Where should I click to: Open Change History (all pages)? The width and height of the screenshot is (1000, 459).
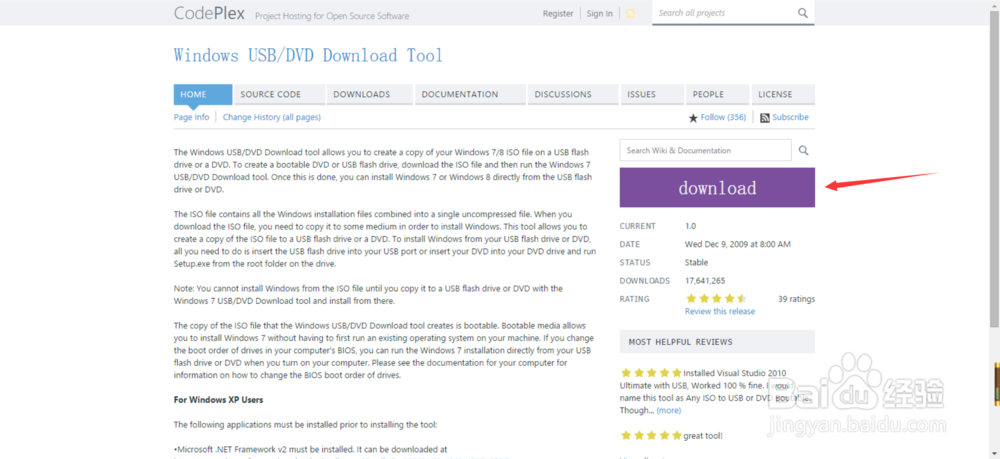pyautogui.click(x=272, y=117)
